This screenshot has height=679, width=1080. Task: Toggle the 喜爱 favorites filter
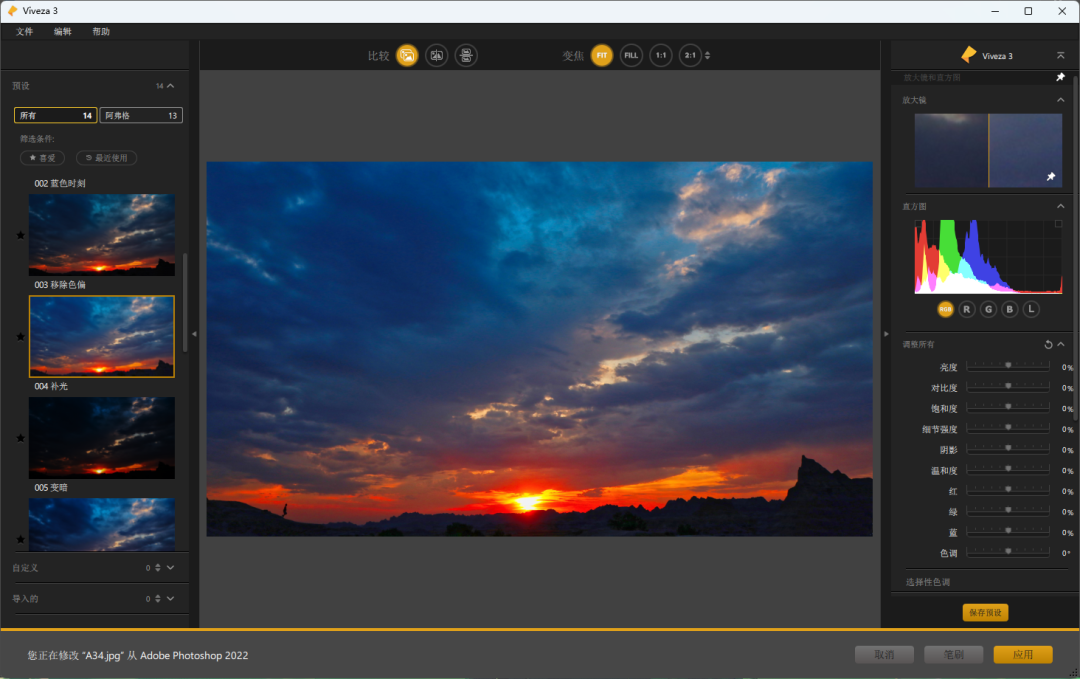(42, 158)
